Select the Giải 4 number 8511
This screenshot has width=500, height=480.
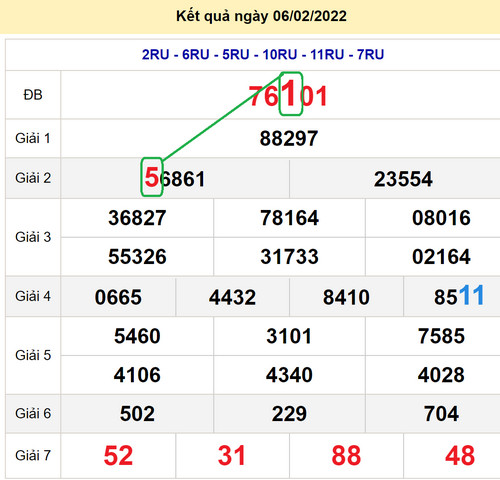click(459, 296)
